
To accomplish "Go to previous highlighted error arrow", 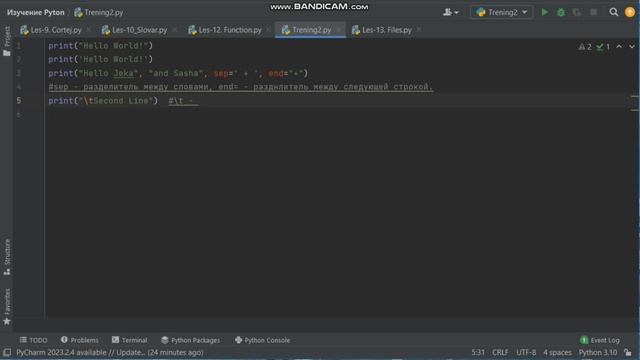I will point(619,47).
